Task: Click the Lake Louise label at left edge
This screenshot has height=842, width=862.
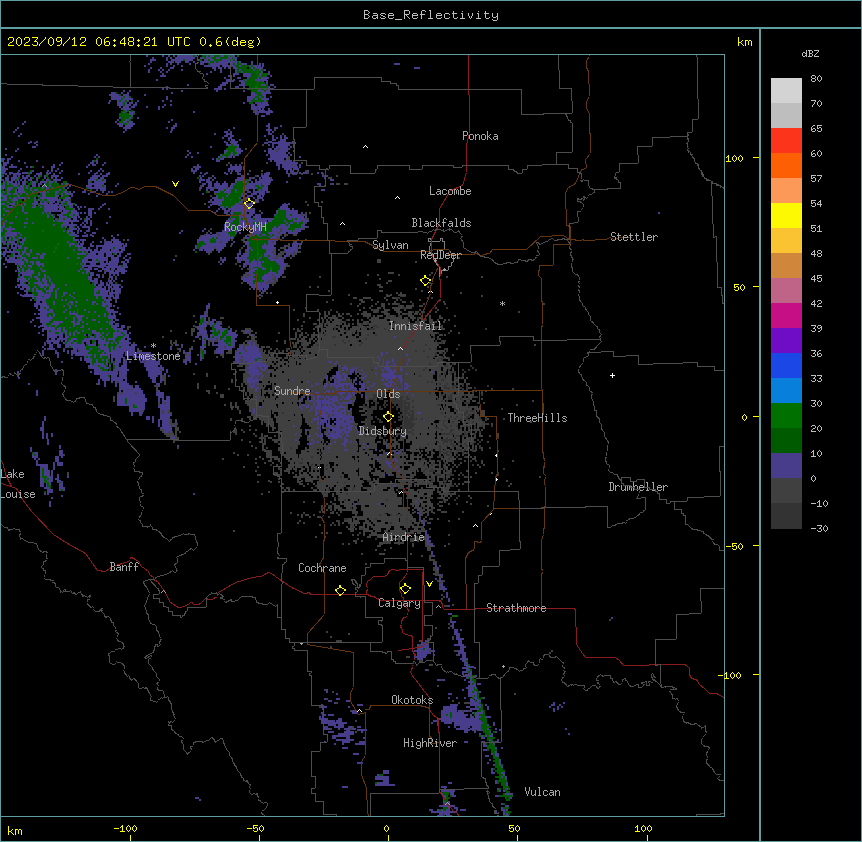Action: (18, 484)
